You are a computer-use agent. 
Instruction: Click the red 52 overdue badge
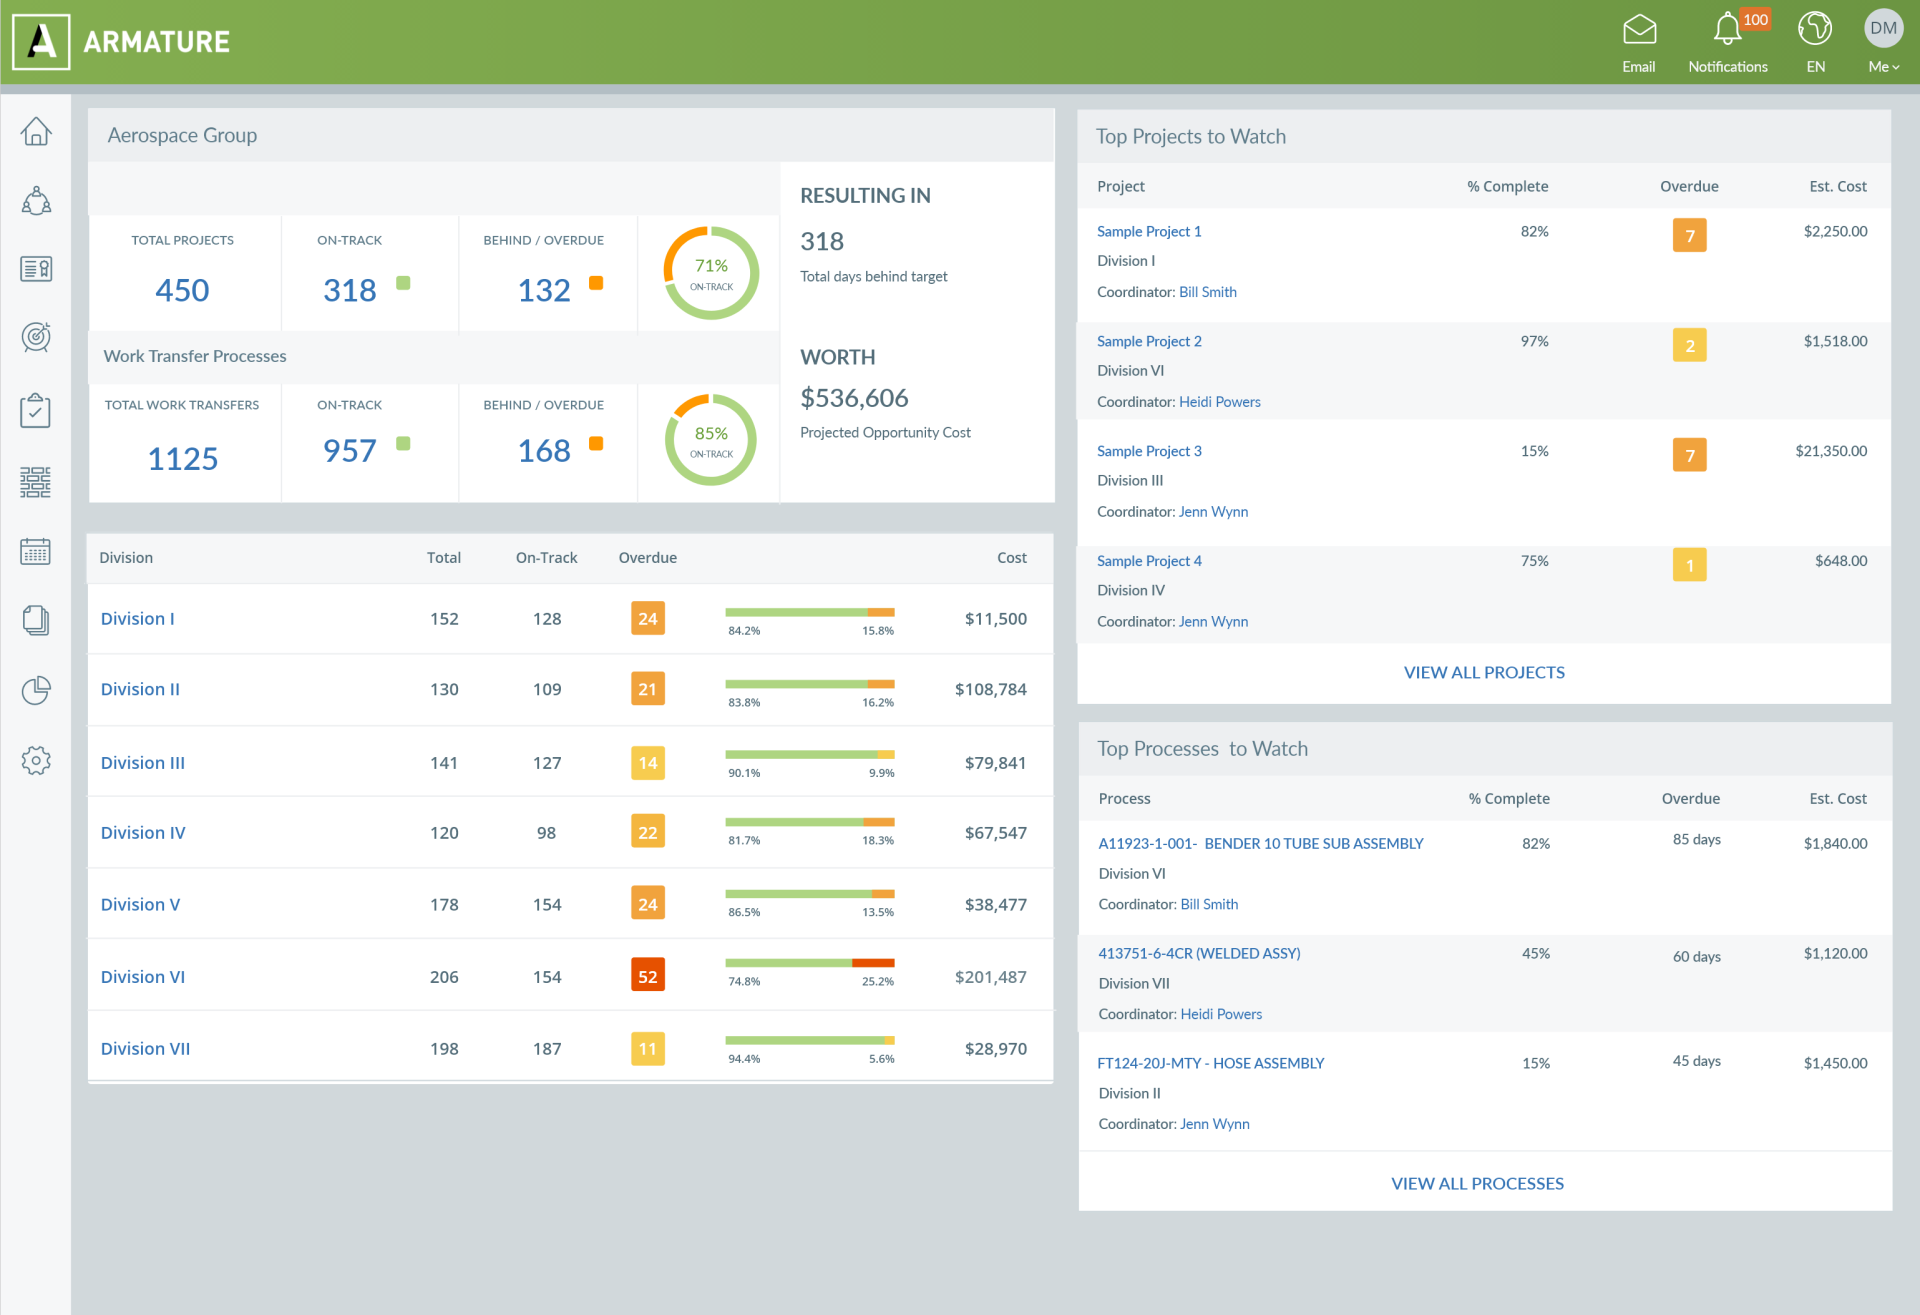tap(648, 976)
